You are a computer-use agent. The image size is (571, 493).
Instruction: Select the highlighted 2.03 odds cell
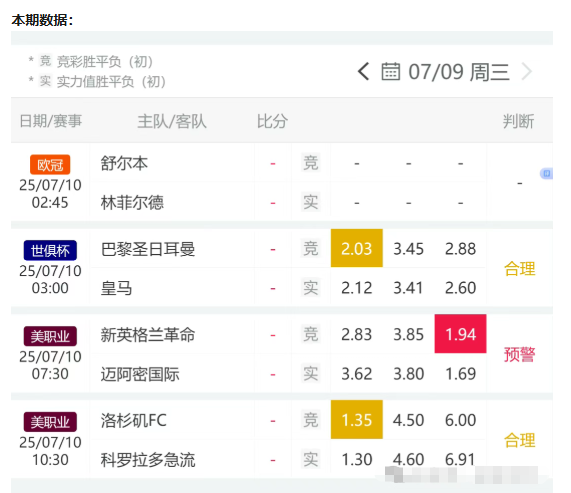click(357, 248)
